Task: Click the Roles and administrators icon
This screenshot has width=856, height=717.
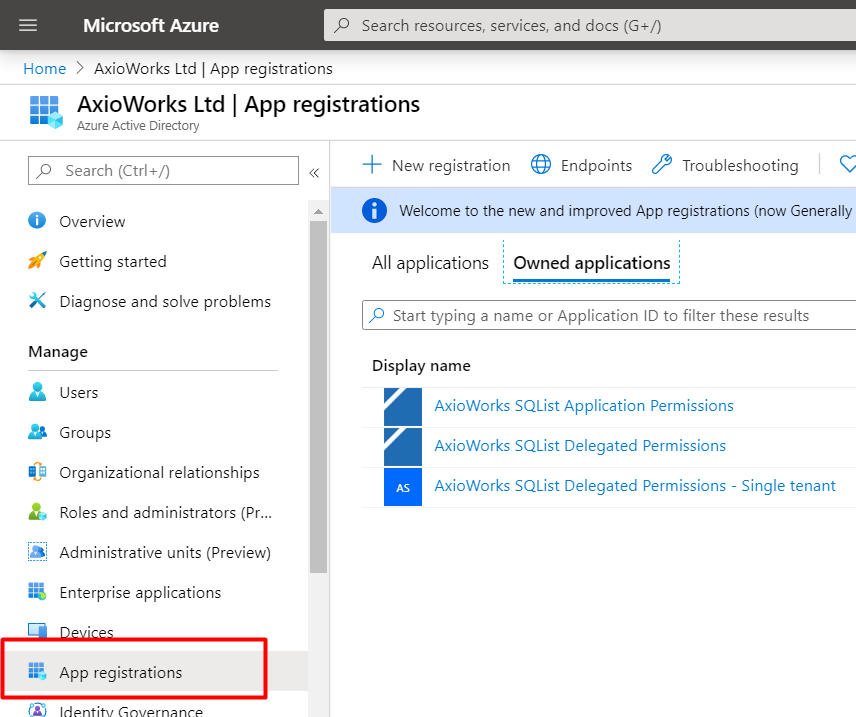Action: pos(37,512)
